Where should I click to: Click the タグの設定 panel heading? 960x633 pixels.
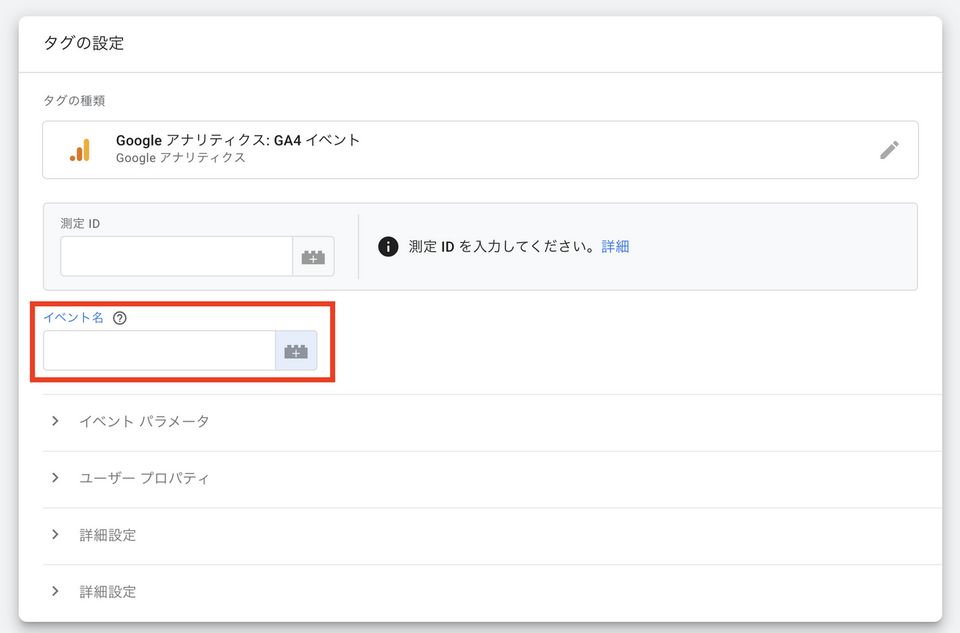pos(83,43)
